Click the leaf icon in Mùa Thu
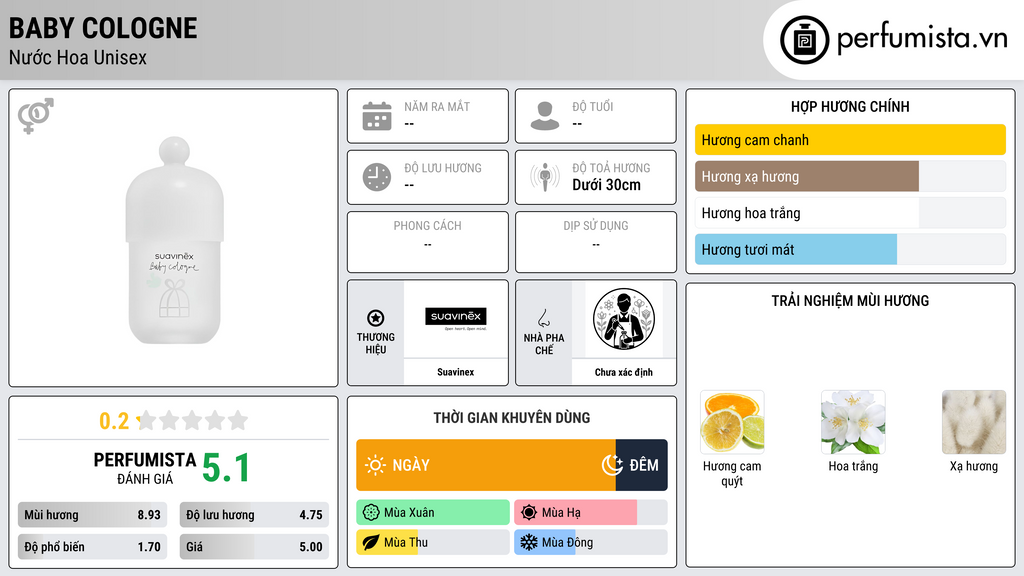The image size is (1024, 576). (x=371, y=542)
